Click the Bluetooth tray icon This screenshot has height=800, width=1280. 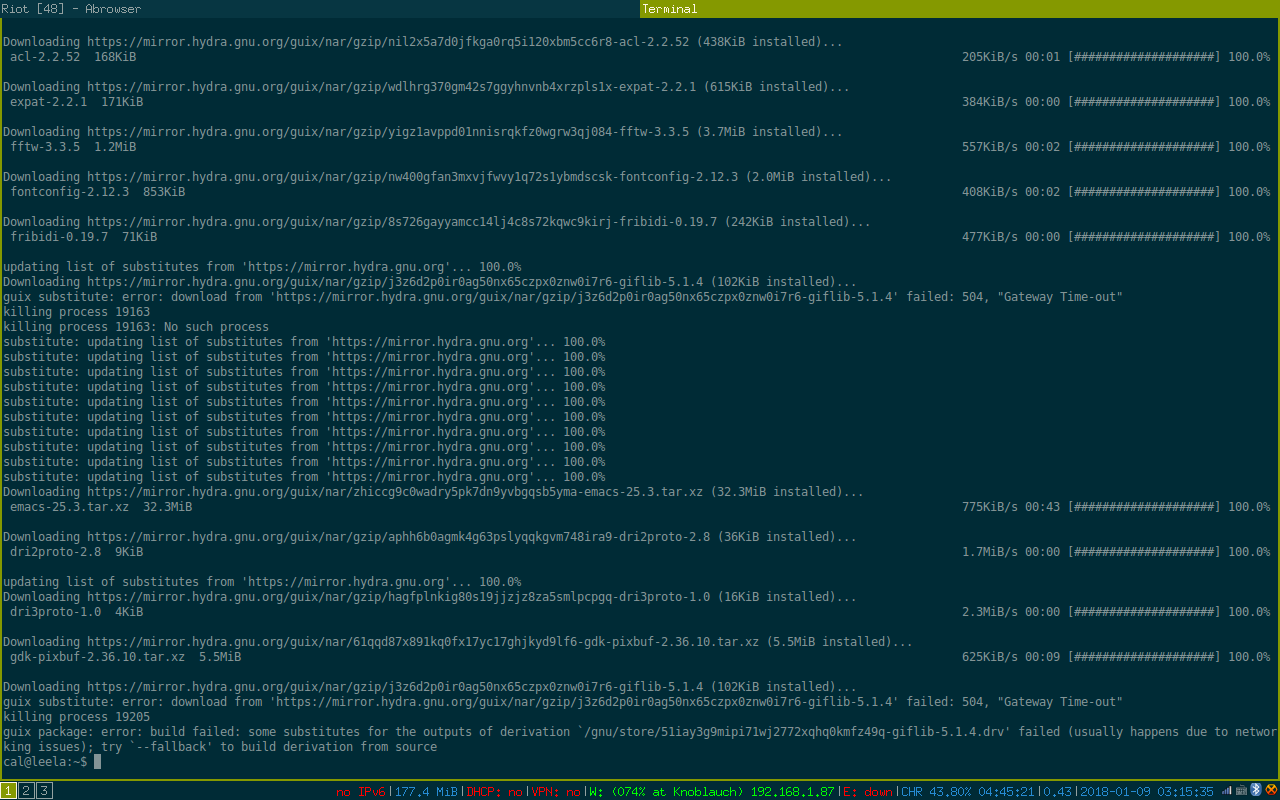click(1257, 791)
